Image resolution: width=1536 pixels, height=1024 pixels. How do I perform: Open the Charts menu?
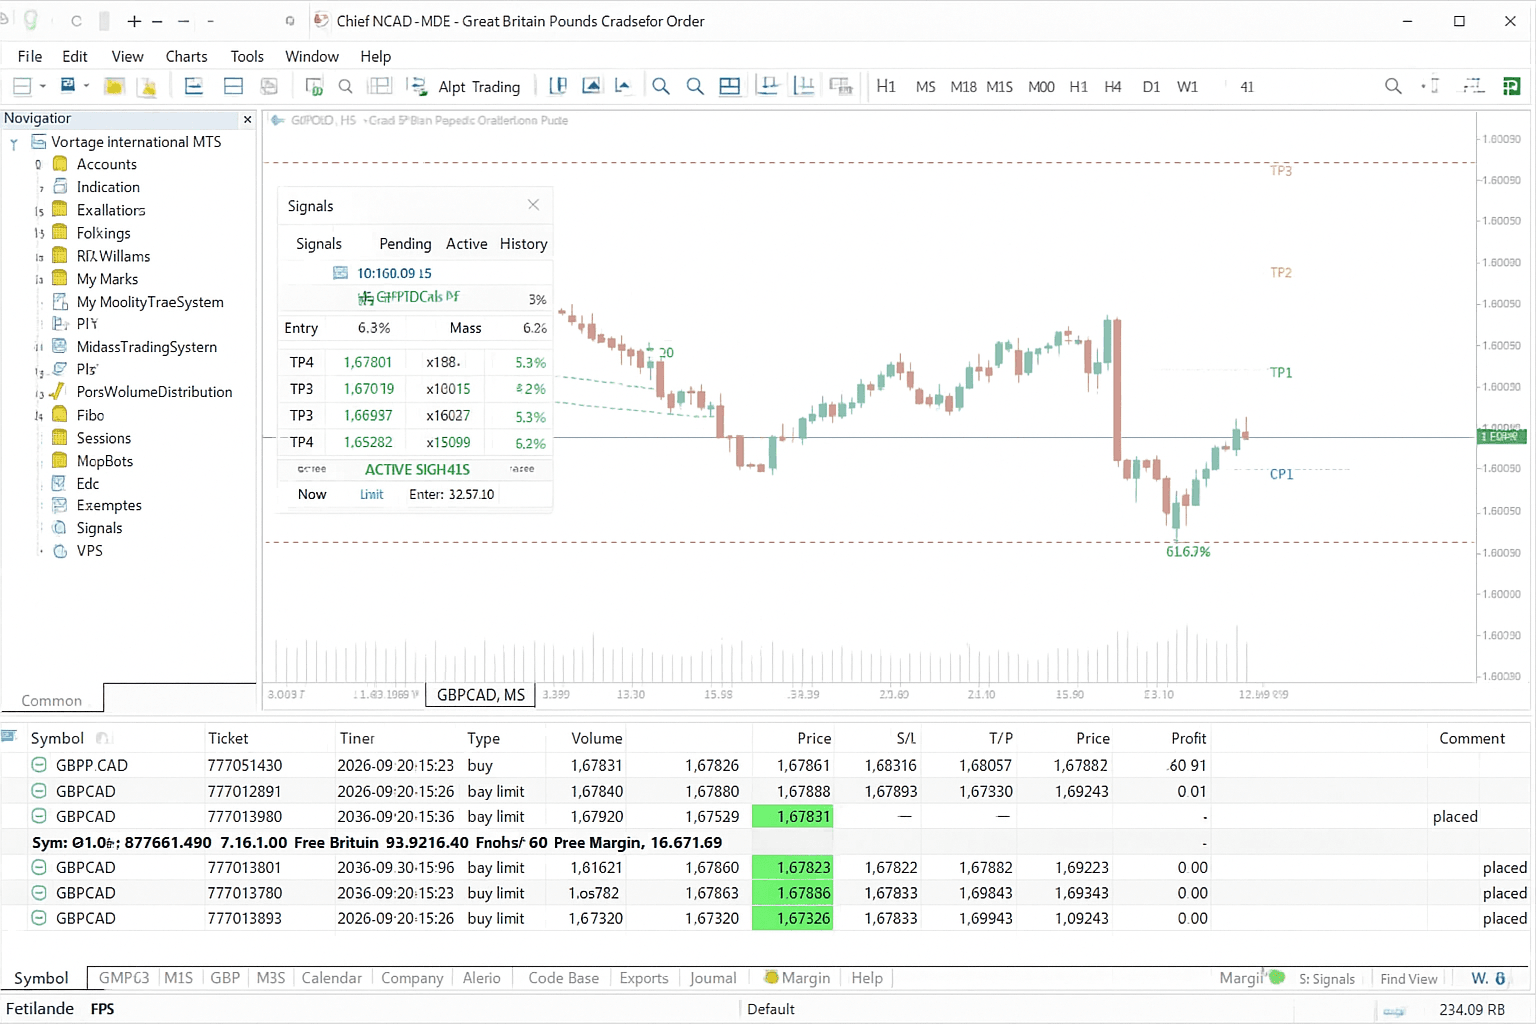(x=186, y=57)
